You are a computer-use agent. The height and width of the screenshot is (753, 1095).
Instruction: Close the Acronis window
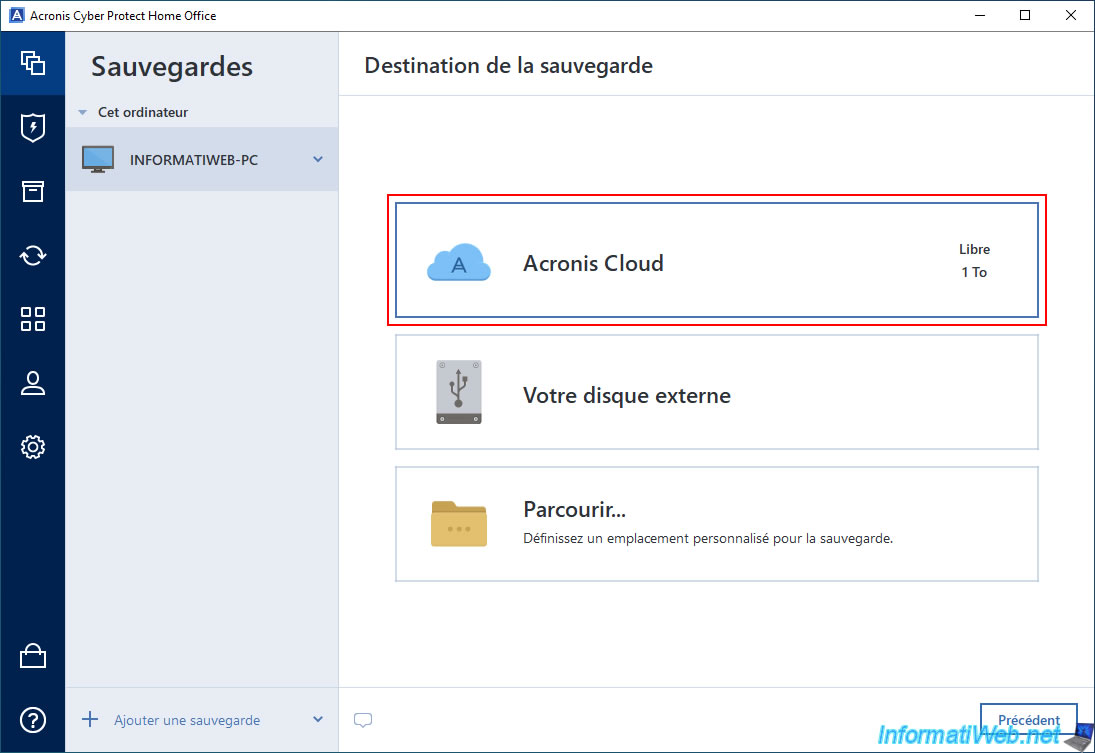coord(1071,15)
